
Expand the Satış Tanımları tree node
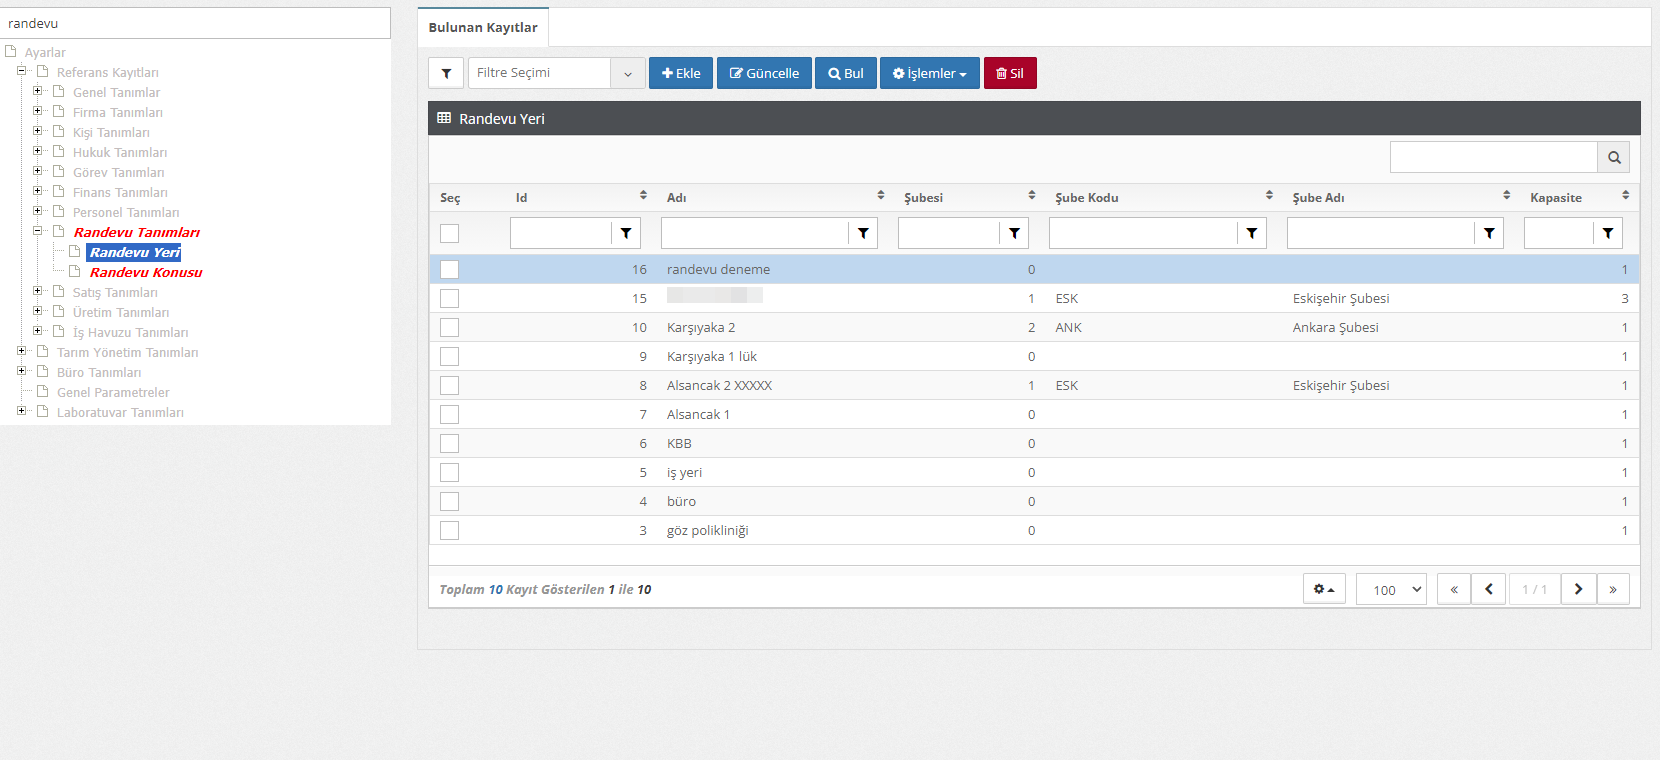(x=38, y=291)
